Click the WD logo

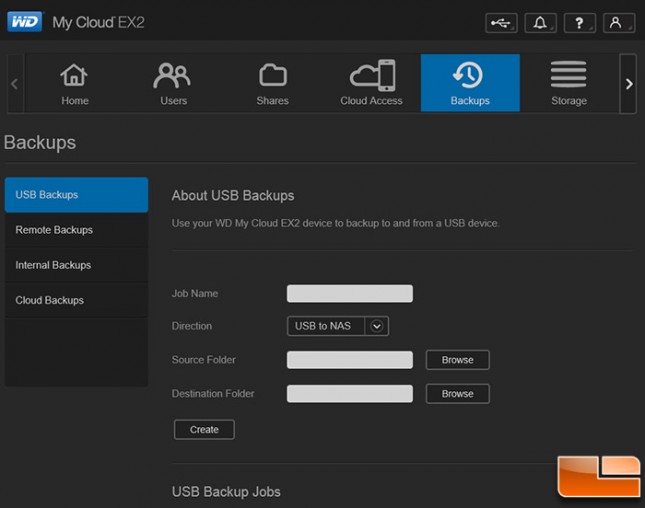pyautogui.click(x=25, y=22)
